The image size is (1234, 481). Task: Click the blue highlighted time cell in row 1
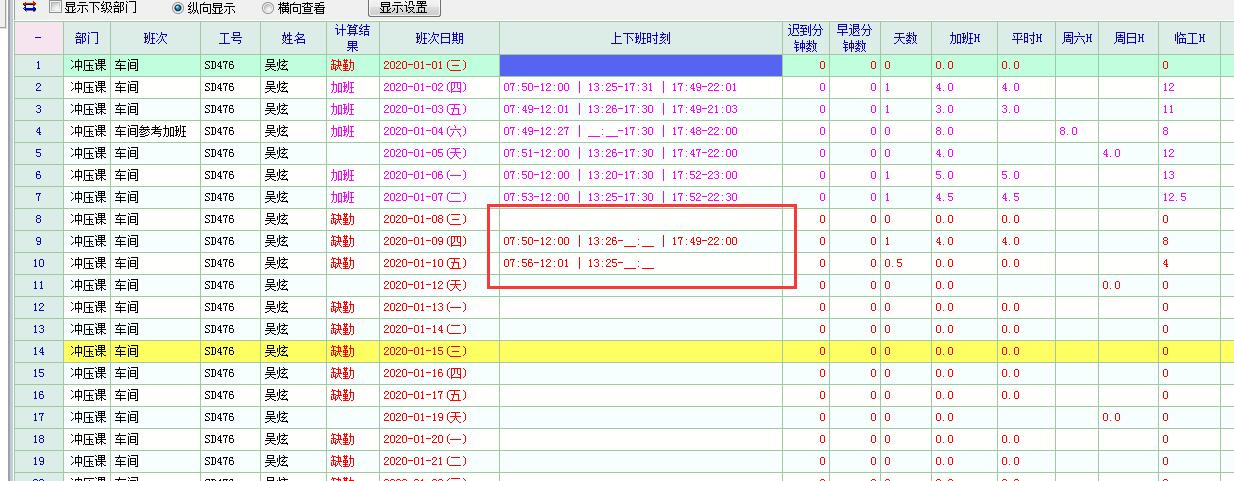coord(640,65)
